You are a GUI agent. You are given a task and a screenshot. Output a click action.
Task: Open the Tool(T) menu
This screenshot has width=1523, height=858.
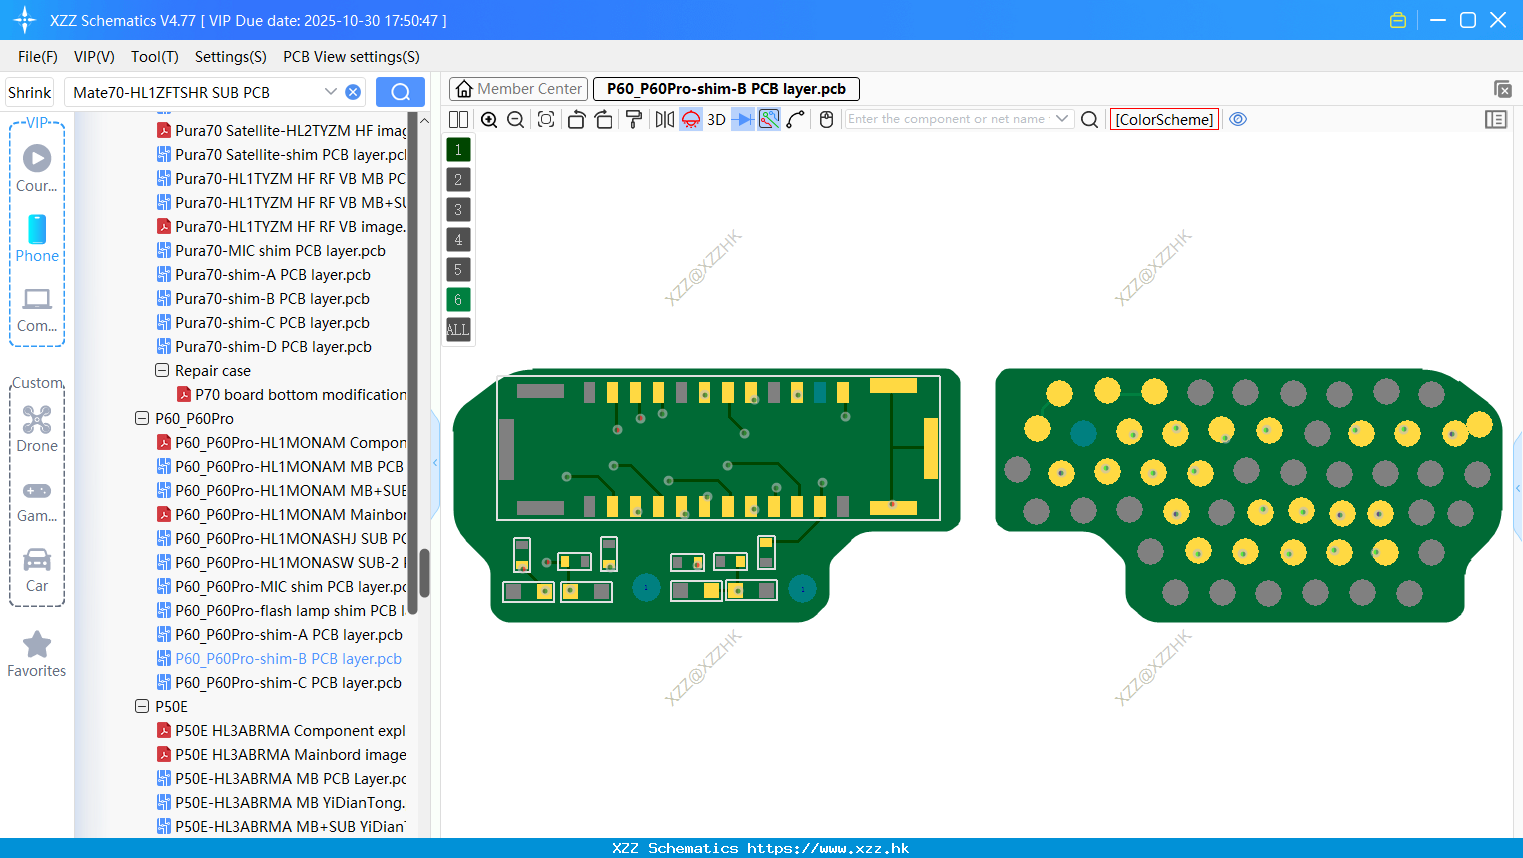tap(155, 57)
